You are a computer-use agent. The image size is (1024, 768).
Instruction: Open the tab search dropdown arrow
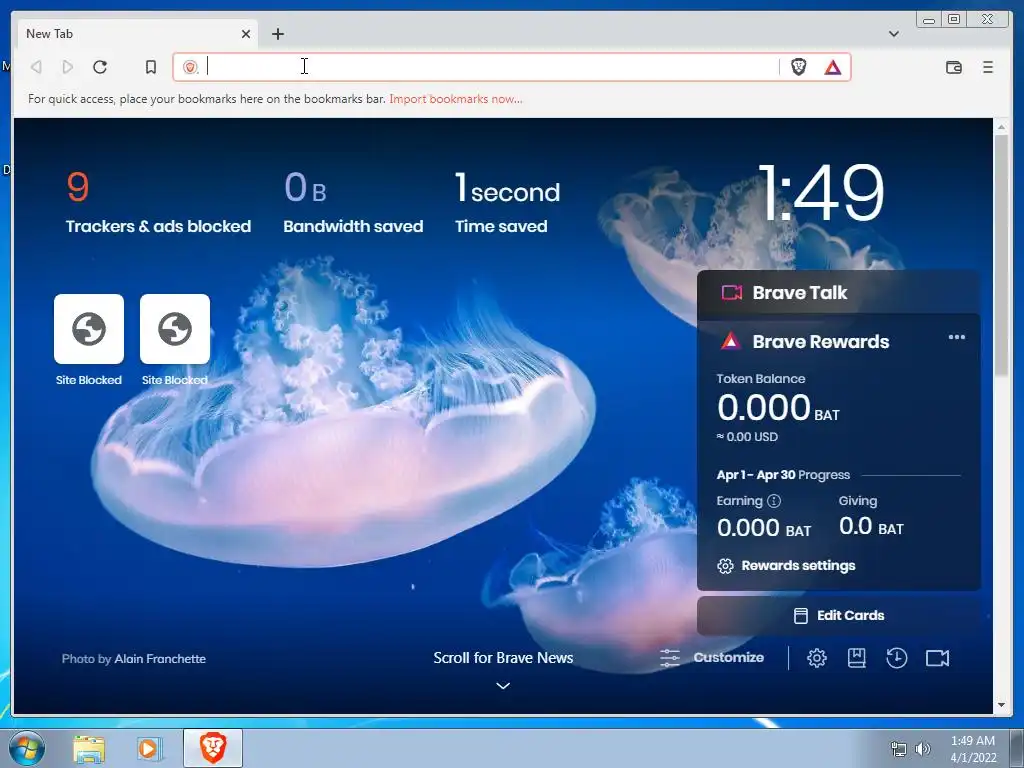coord(894,34)
